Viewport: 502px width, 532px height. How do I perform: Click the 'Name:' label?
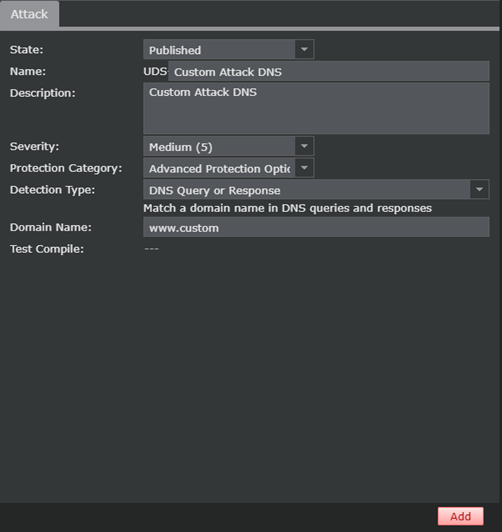click(x=27, y=71)
